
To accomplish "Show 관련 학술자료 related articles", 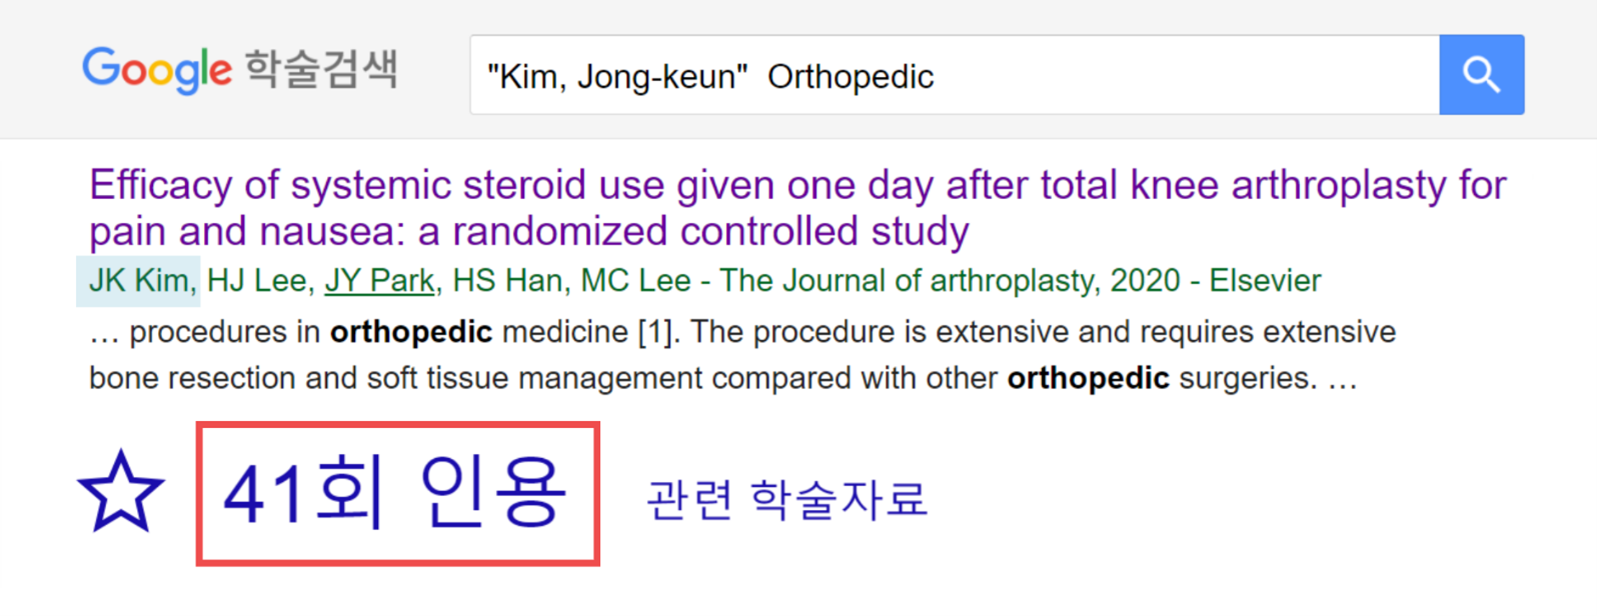I will tap(787, 499).
